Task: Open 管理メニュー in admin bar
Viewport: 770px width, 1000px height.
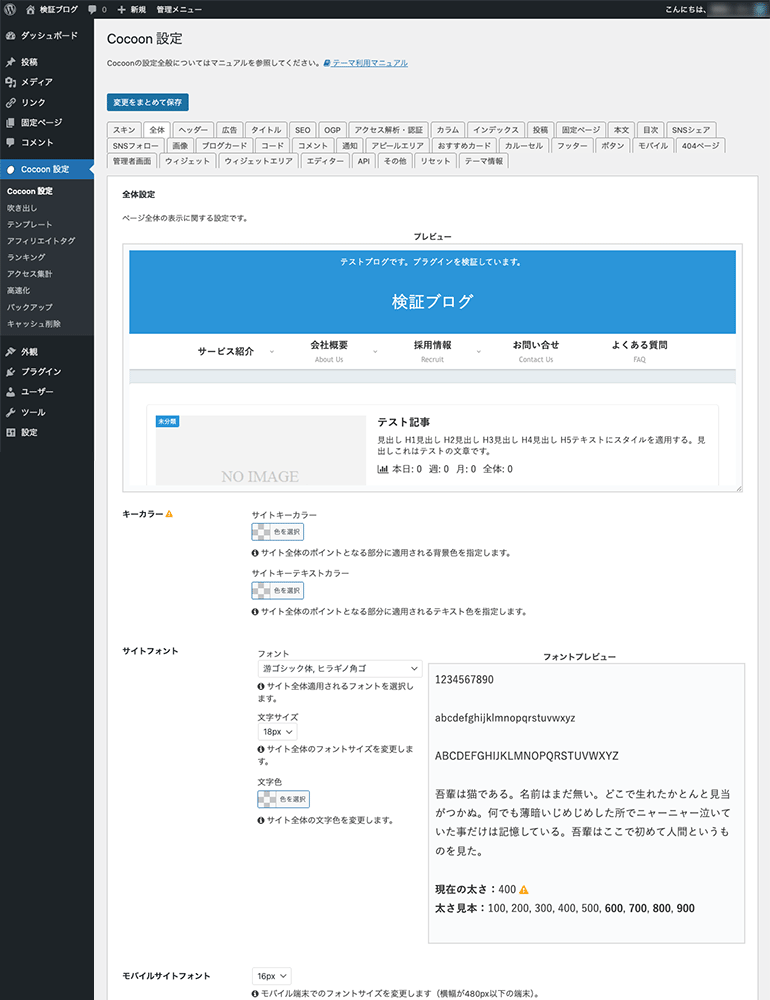Action: [179, 10]
